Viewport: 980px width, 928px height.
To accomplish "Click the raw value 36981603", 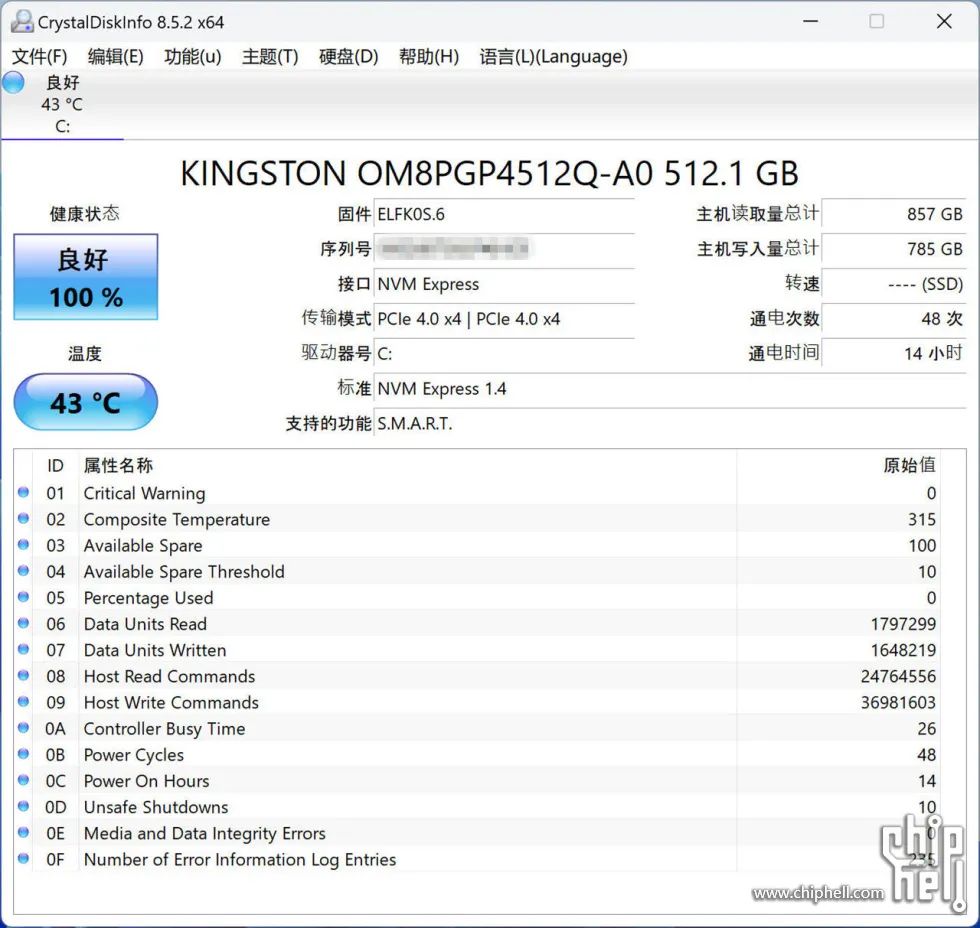I will [x=899, y=702].
